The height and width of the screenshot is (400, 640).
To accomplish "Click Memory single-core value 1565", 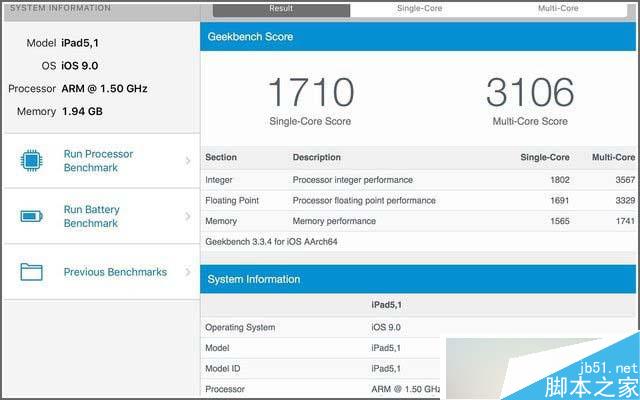I will (560, 221).
